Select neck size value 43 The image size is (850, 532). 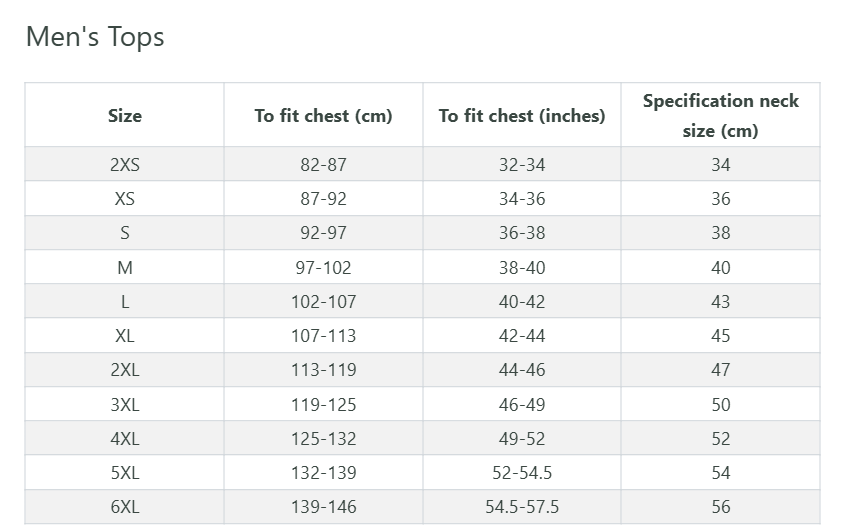(x=720, y=302)
